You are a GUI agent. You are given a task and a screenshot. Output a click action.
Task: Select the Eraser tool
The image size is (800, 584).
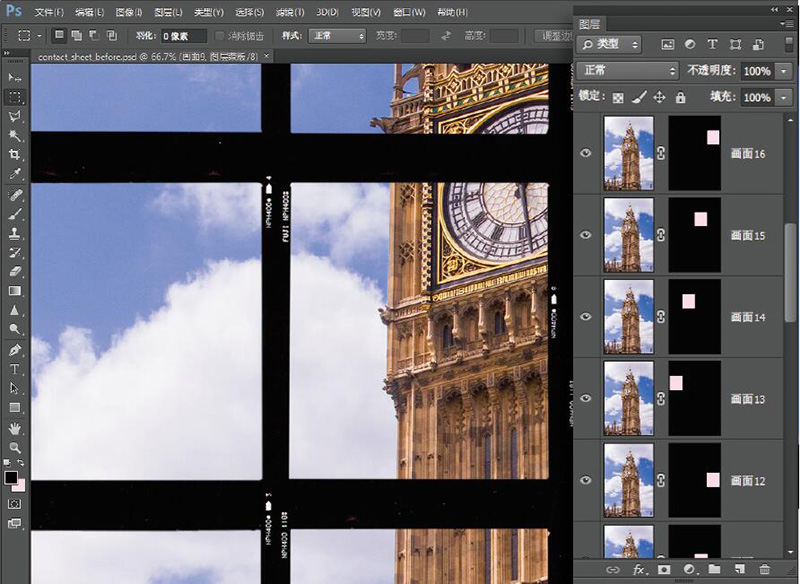tap(15, 271)
